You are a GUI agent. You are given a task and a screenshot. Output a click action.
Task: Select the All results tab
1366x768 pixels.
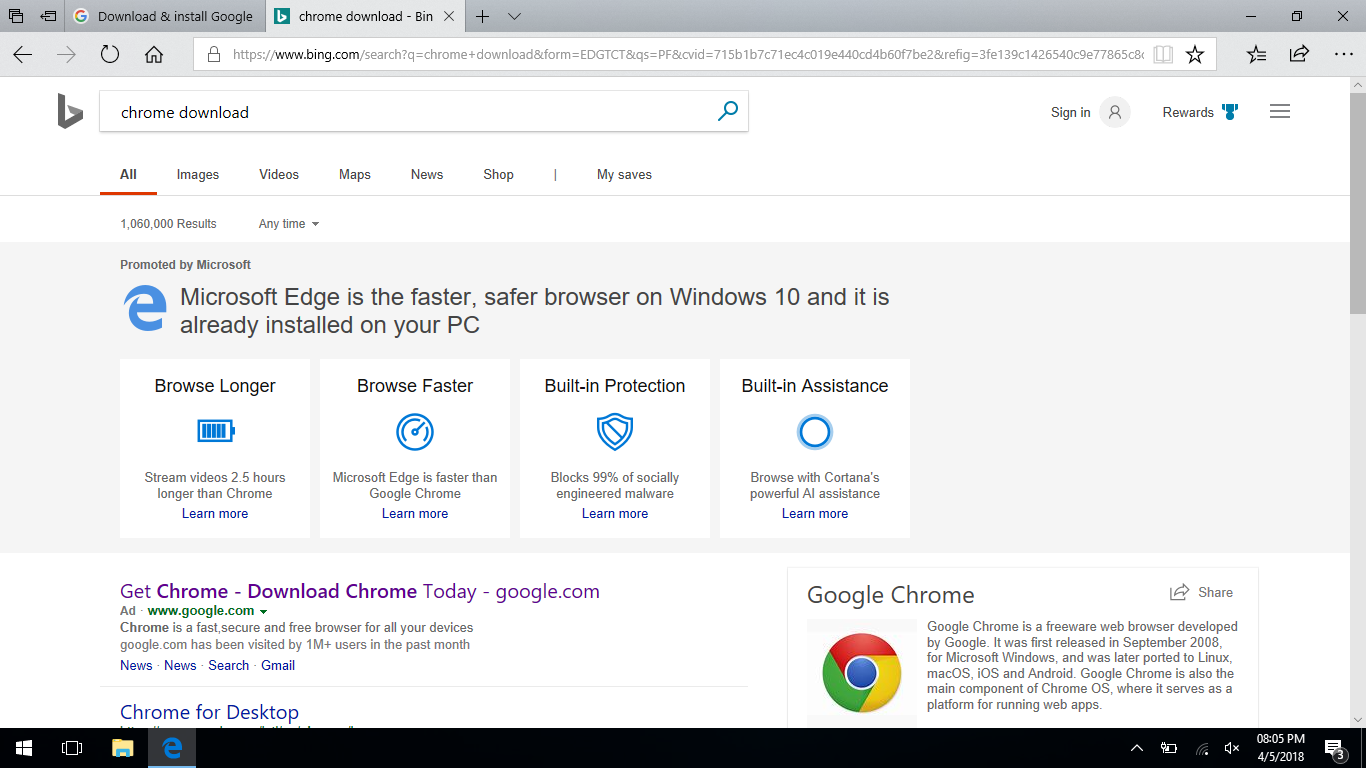click(128, 174)
